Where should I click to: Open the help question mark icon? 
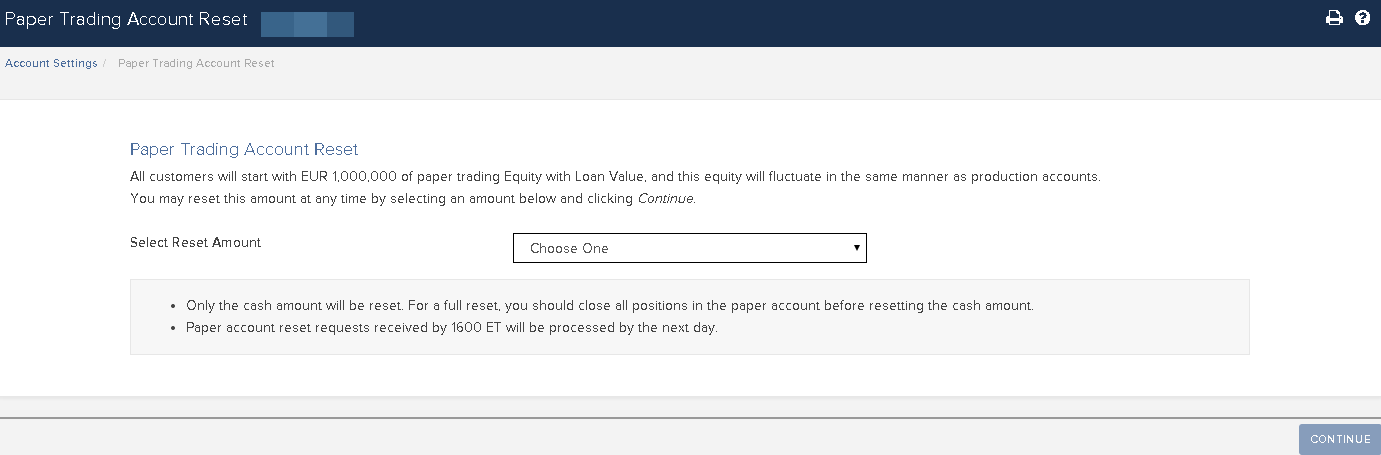pyautogui.click(x=1362, y=18)
